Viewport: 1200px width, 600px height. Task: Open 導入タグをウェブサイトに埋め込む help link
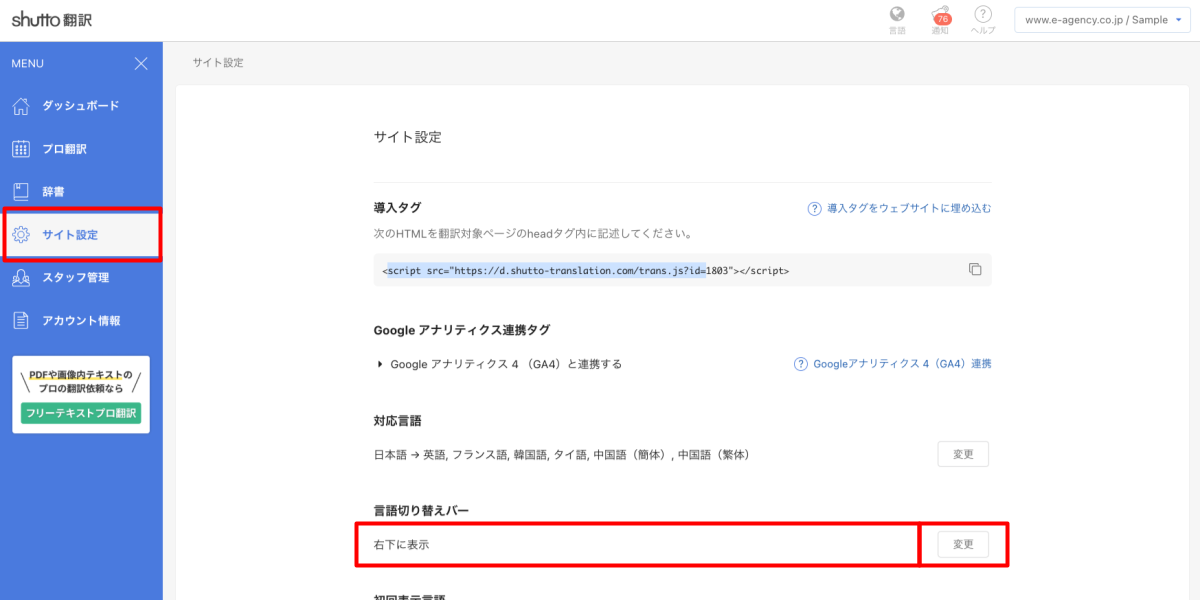tap(909, 209)
